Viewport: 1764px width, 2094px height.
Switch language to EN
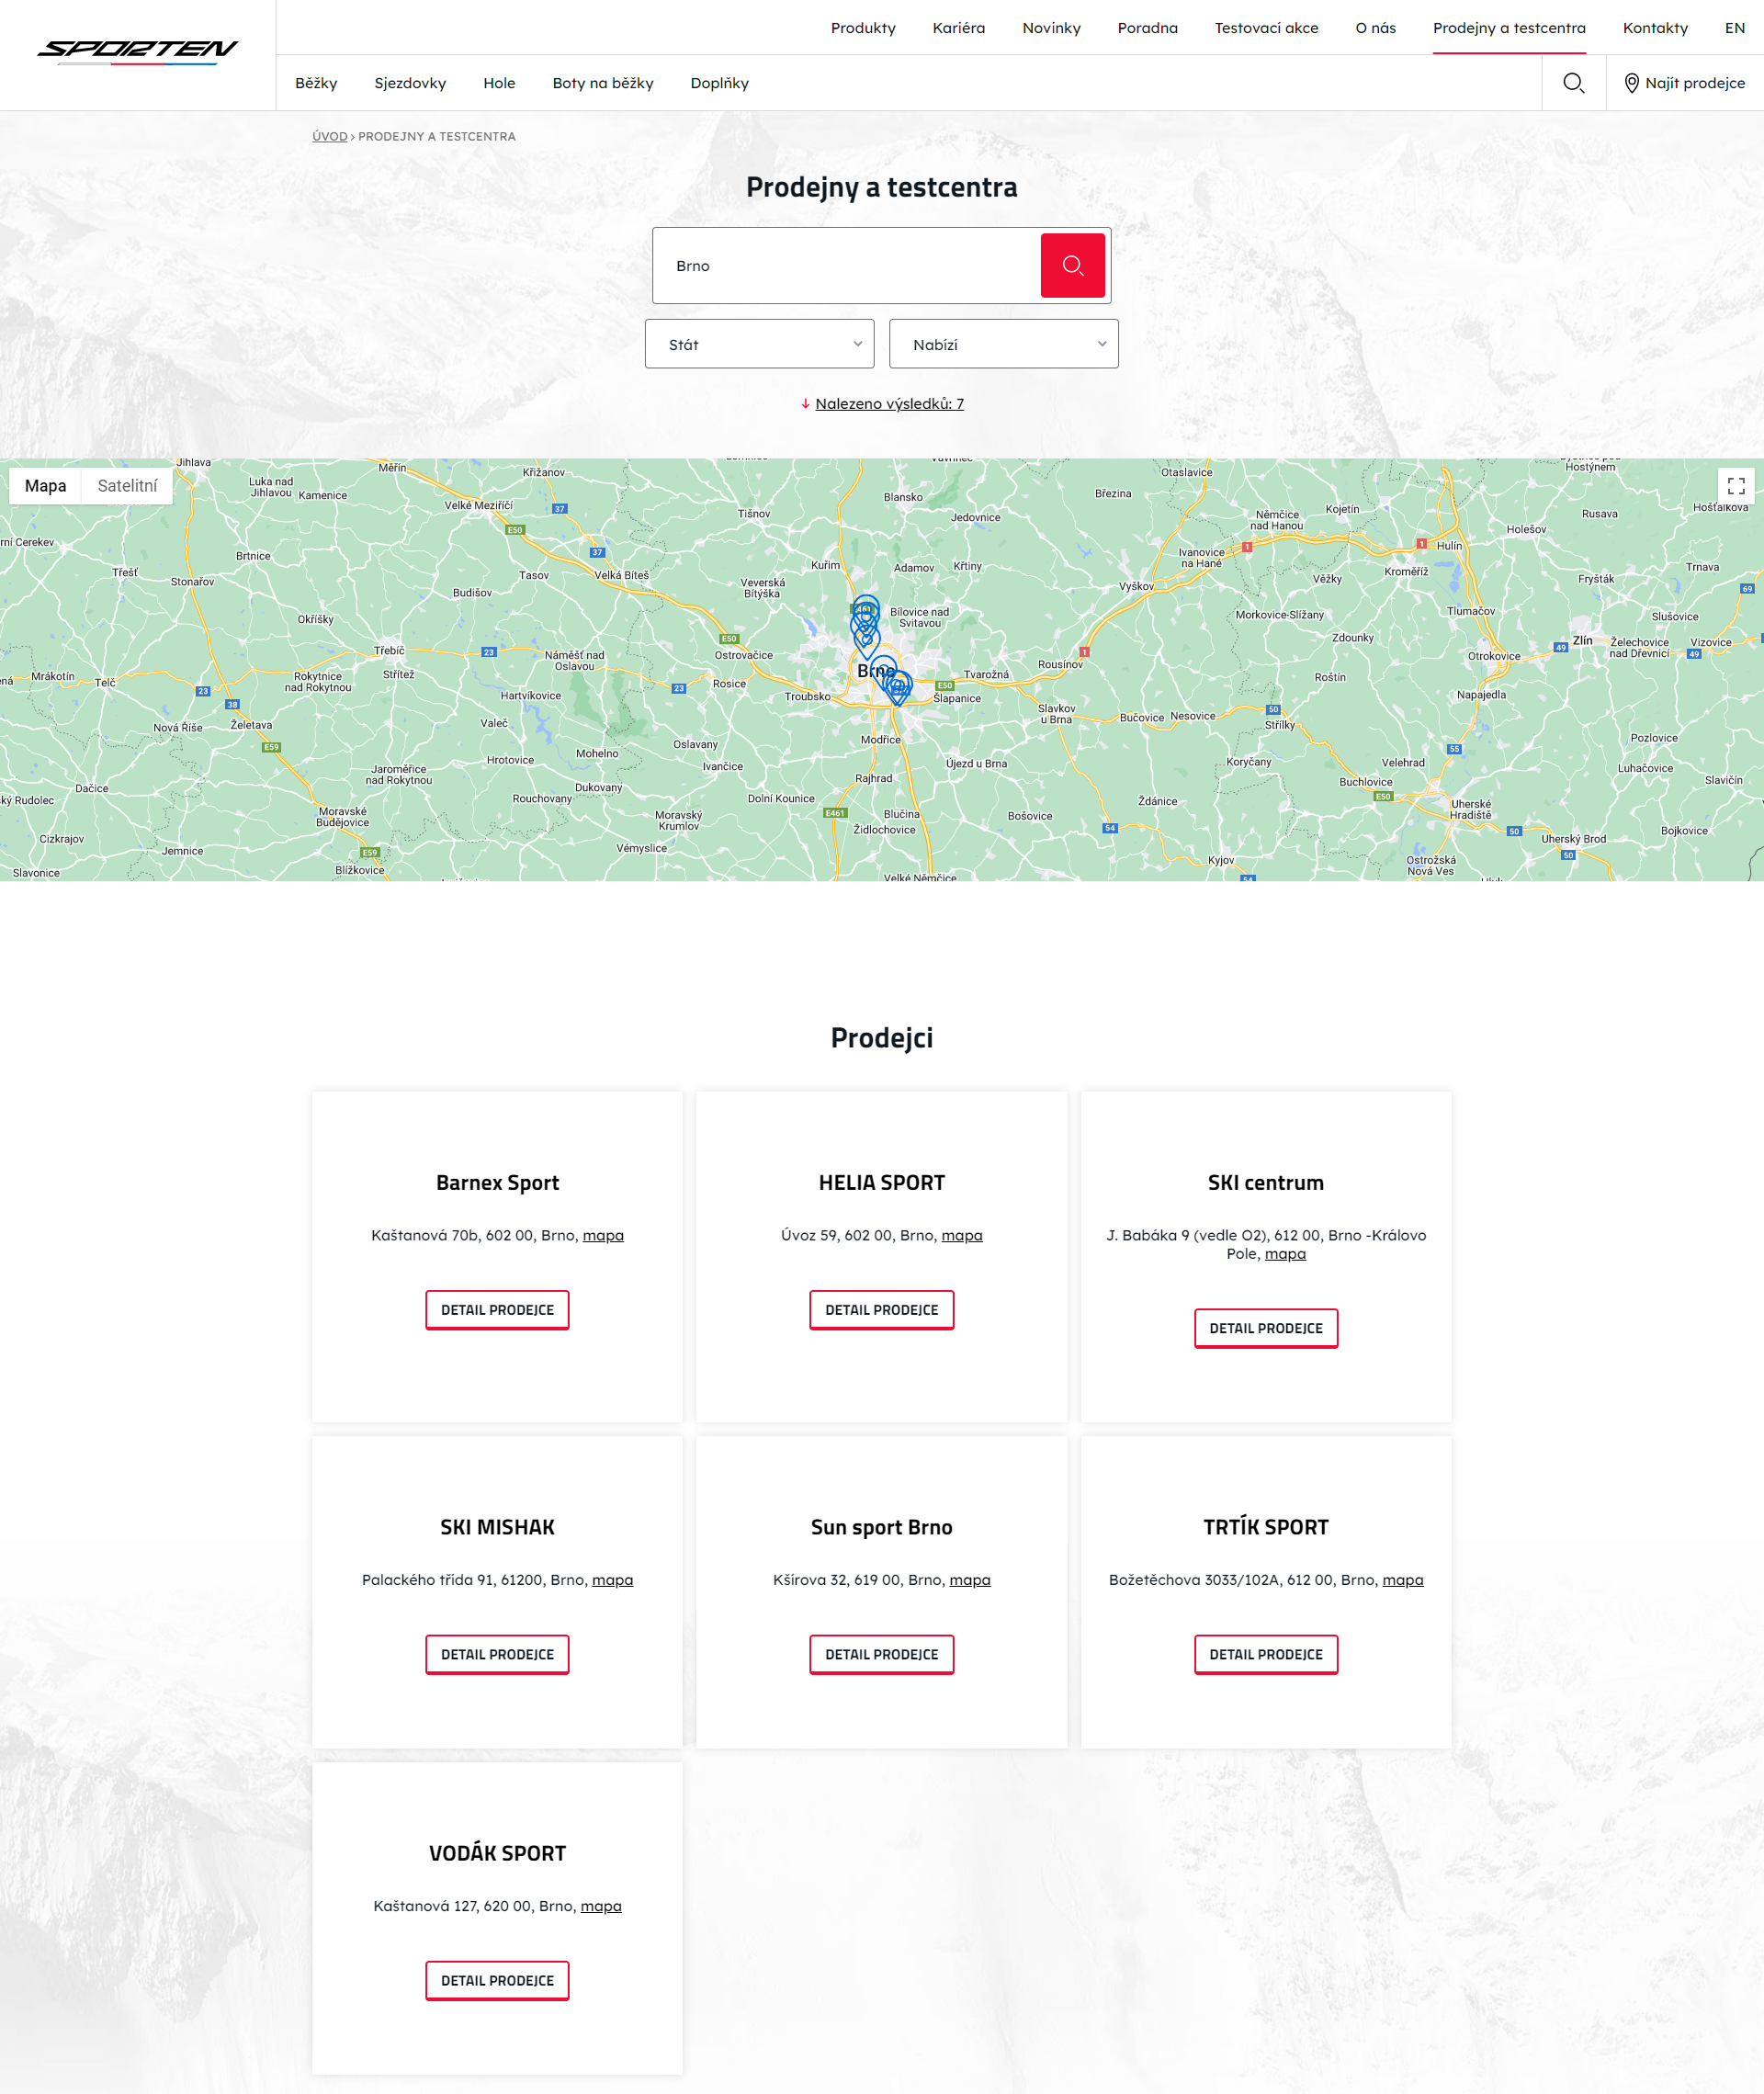click(x=1734, y=28)
